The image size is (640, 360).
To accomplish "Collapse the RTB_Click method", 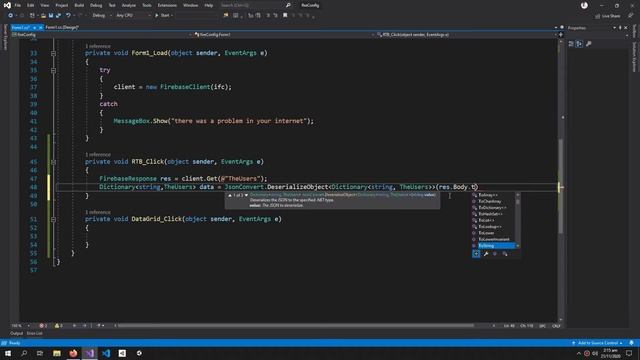I will 53,162.
